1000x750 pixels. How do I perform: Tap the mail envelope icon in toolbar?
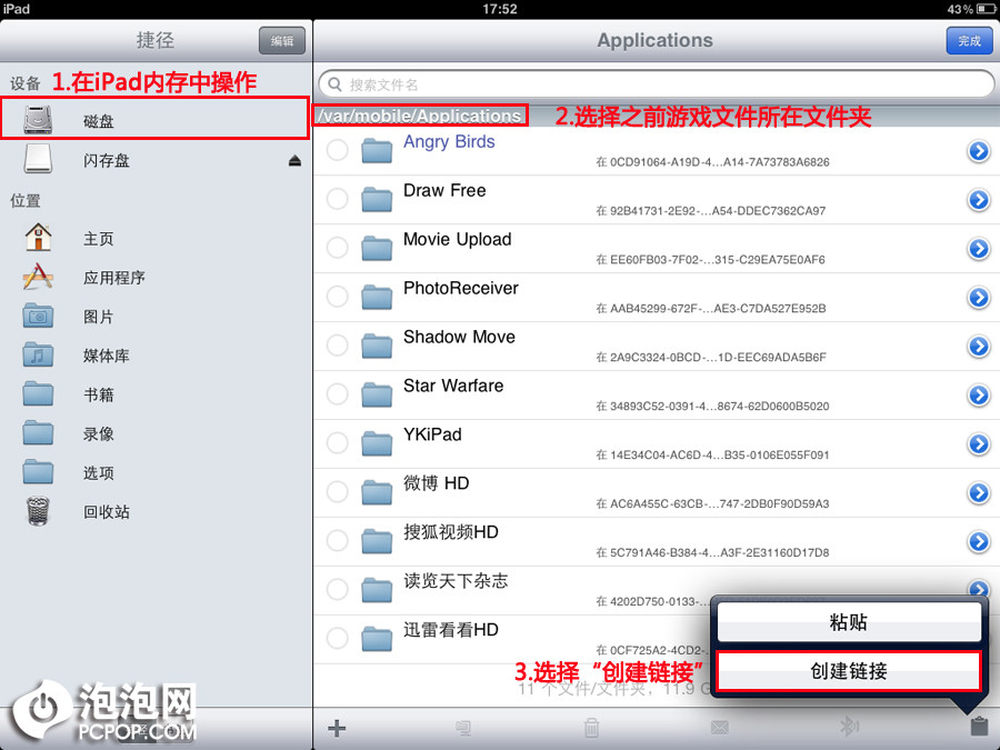[719, 728]
